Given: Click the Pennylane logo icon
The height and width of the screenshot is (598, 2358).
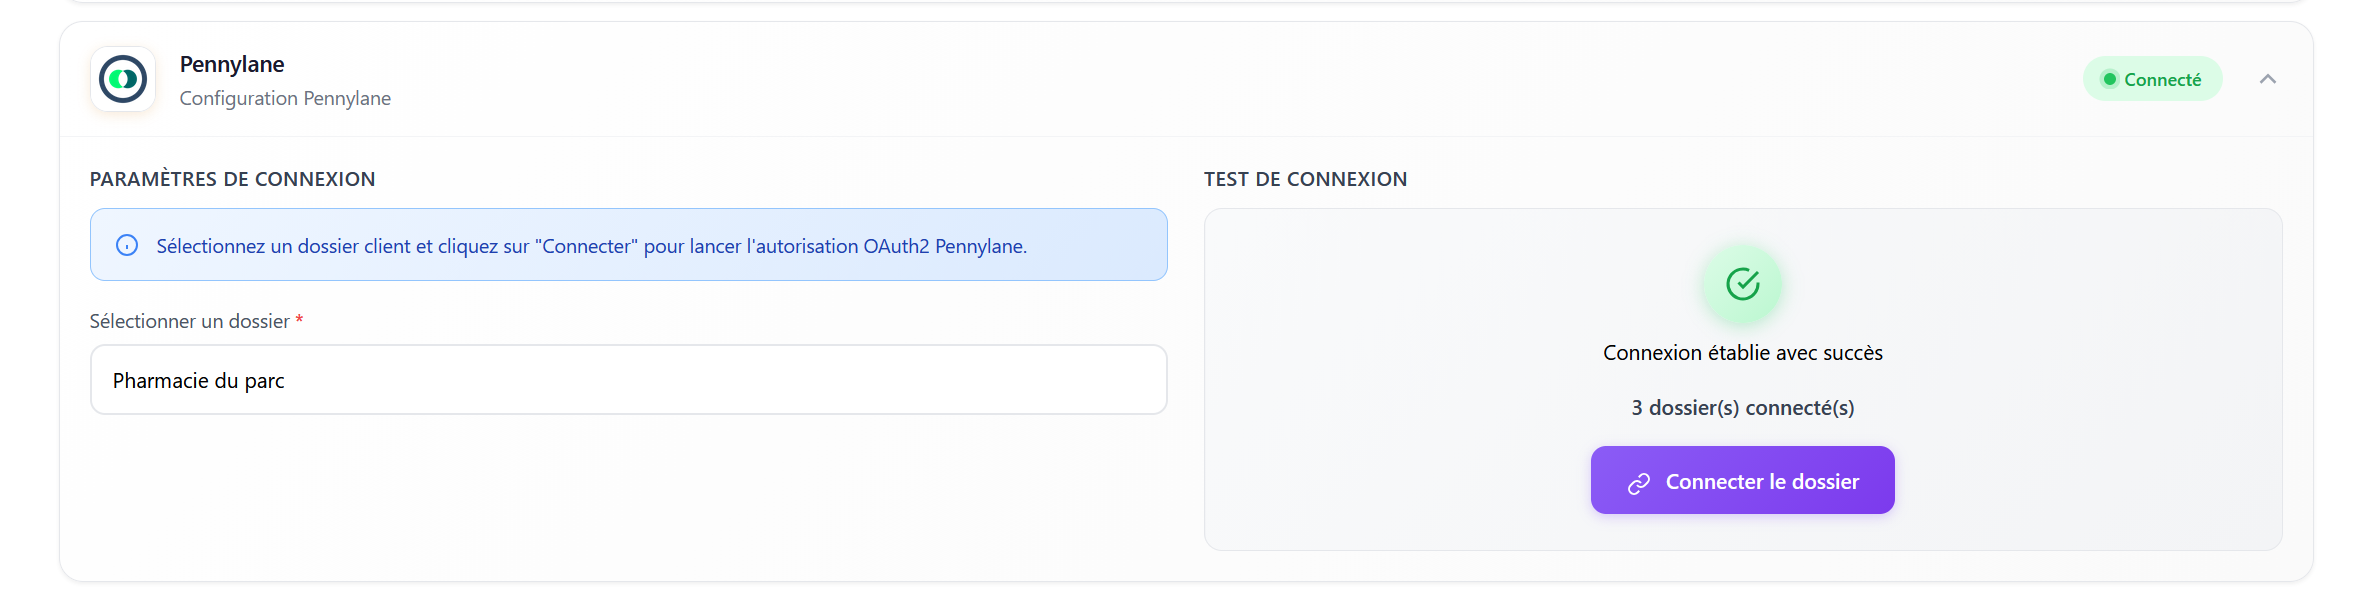Looking at the screenshot, I should 123,79.
